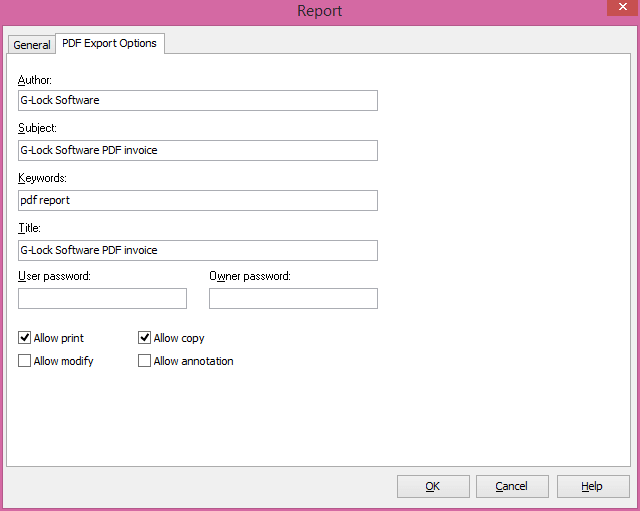640x511 pixels.
Task: Select the PDF Export Options tab
Action: click(x=109, y=43)
